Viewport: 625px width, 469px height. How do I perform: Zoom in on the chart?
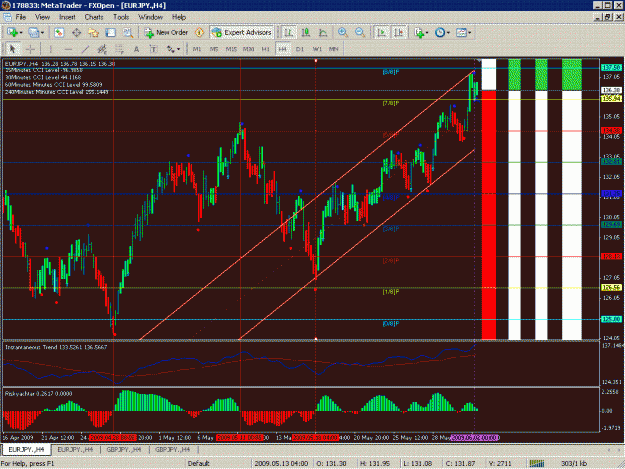[342, 33]
